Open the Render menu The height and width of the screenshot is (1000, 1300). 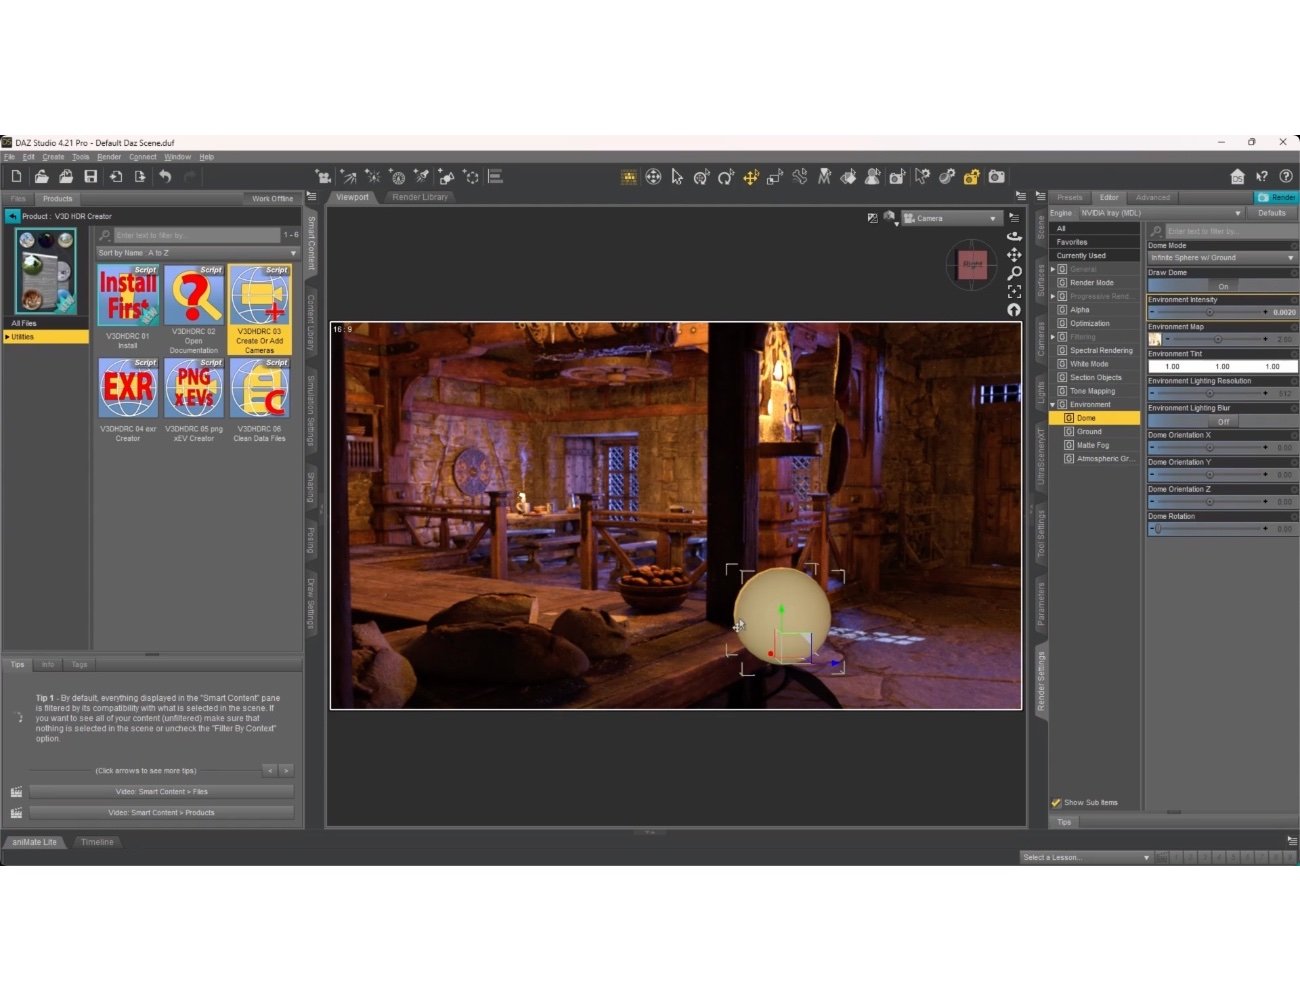pos(109,157)
